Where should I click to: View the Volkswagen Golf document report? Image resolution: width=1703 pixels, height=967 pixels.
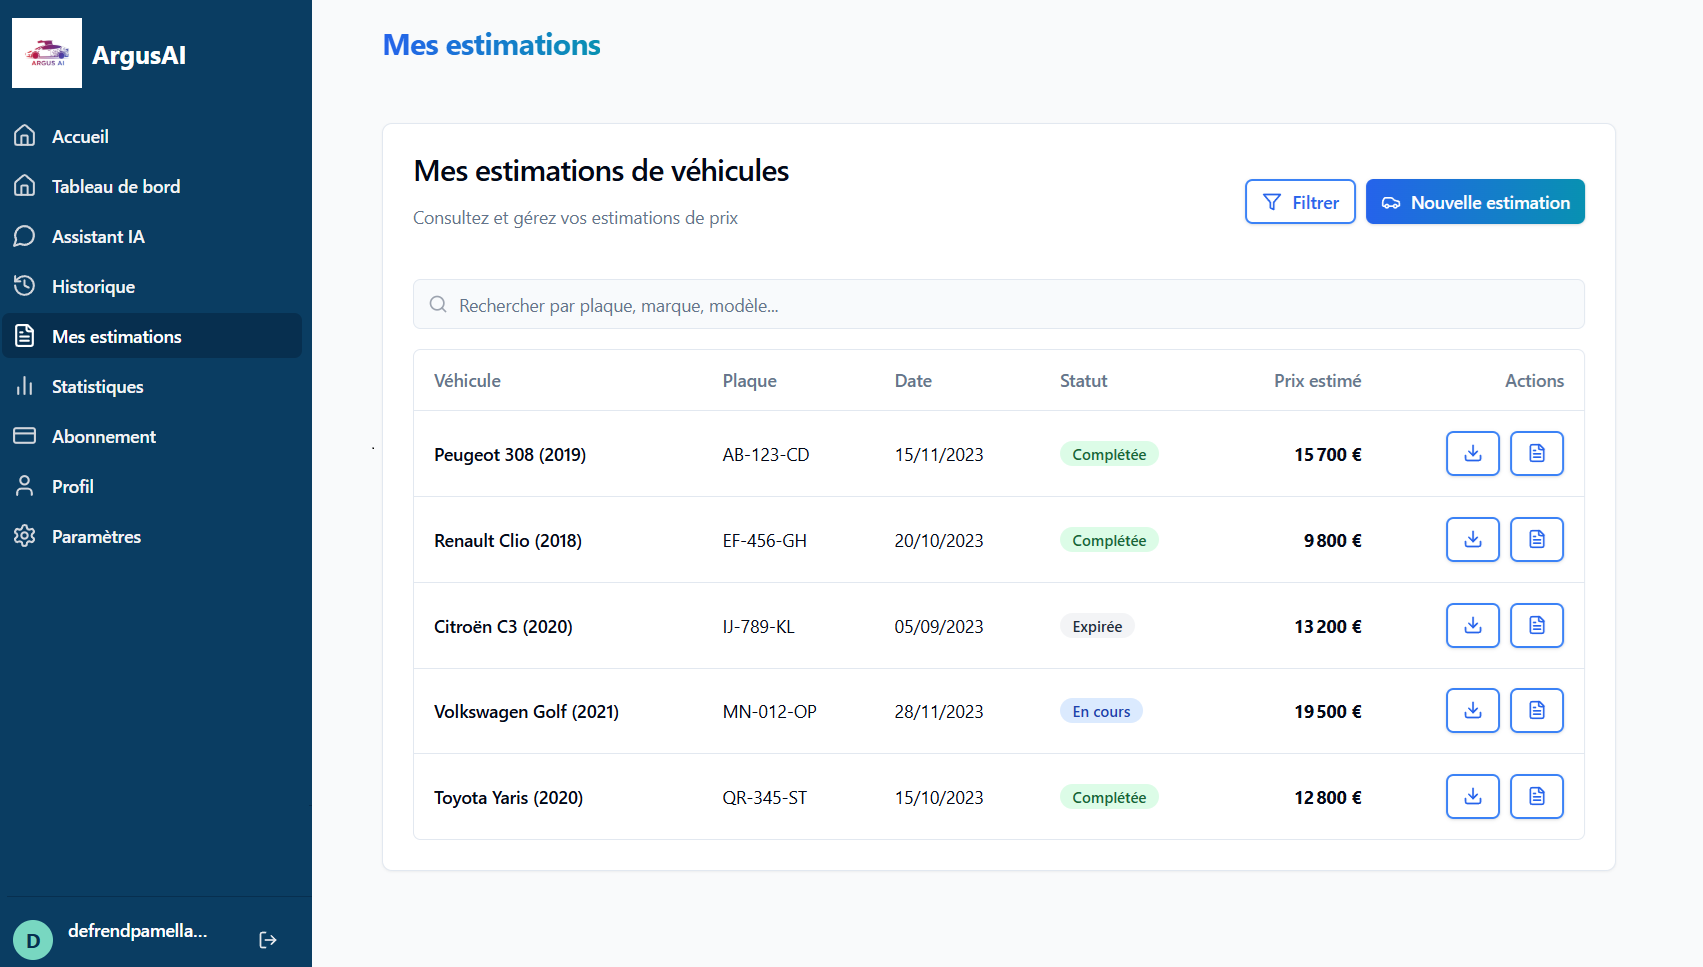[1537, 710]
